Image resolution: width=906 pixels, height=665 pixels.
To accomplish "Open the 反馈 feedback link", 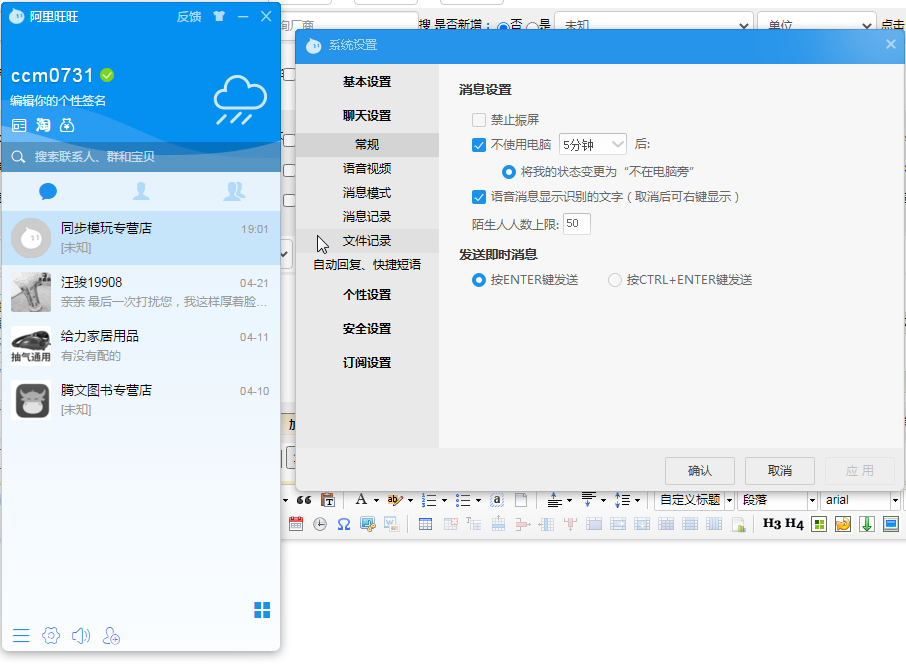I will coord(189,17).
